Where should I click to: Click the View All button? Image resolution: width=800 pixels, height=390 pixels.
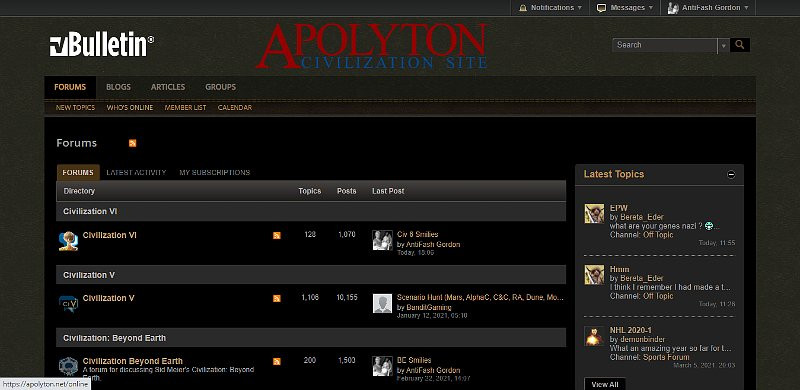click(605, 384)
